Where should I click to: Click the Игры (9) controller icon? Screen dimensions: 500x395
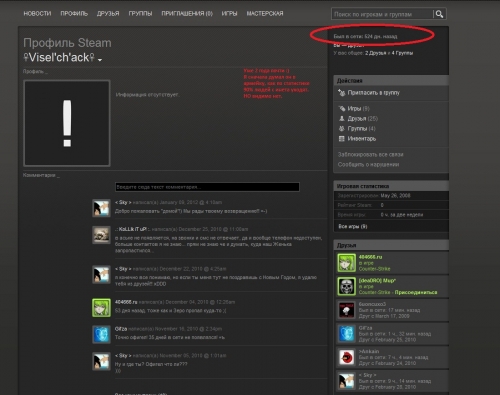click(x=342, y=108)
